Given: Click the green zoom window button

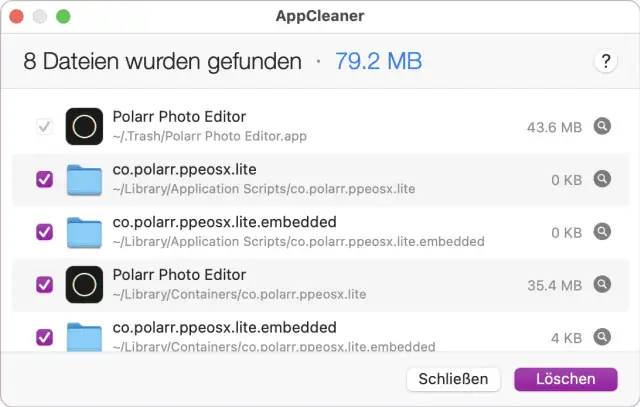Looking at the screenshot, I should pos(63,17).
